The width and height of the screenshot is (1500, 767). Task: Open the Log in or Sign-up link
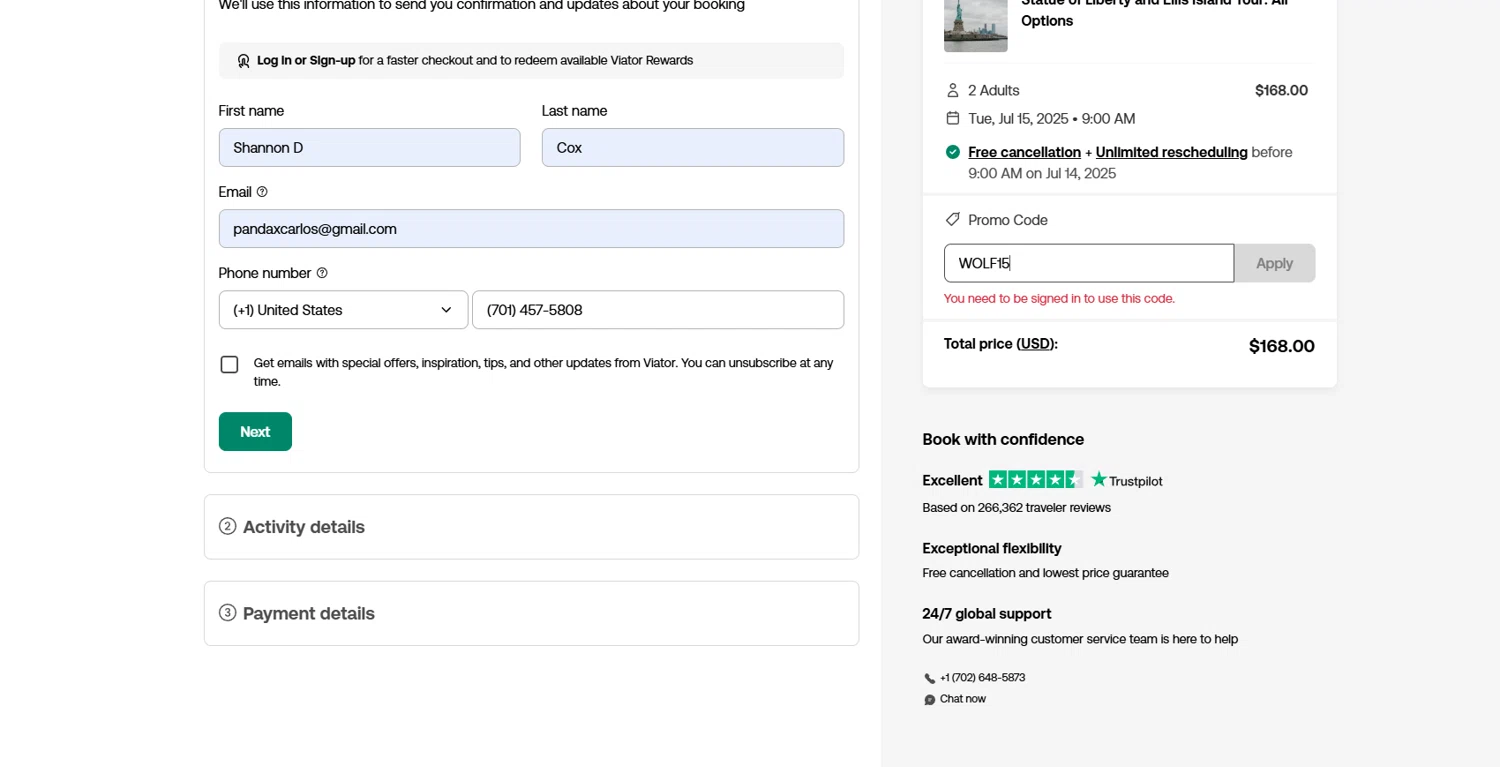coord(306,61)
